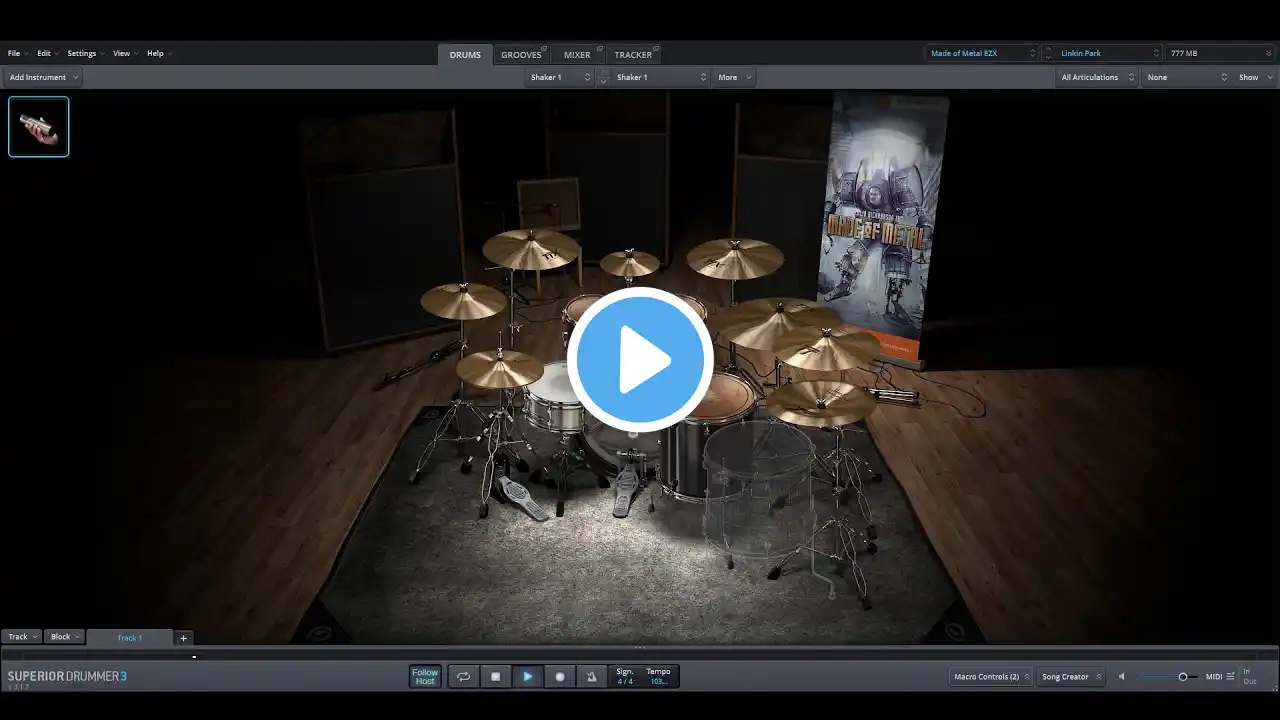1280x720 pixels.
Task: Adjust the master volume slider
Action: tap(1168, 677)
